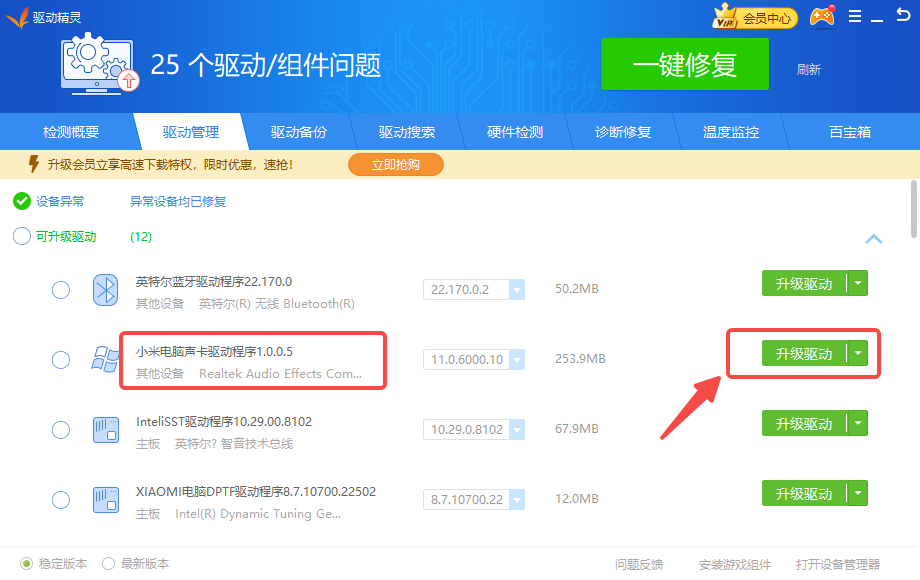
Task: Collapse the upgradable drivers section
Action: tap(873, 239)
